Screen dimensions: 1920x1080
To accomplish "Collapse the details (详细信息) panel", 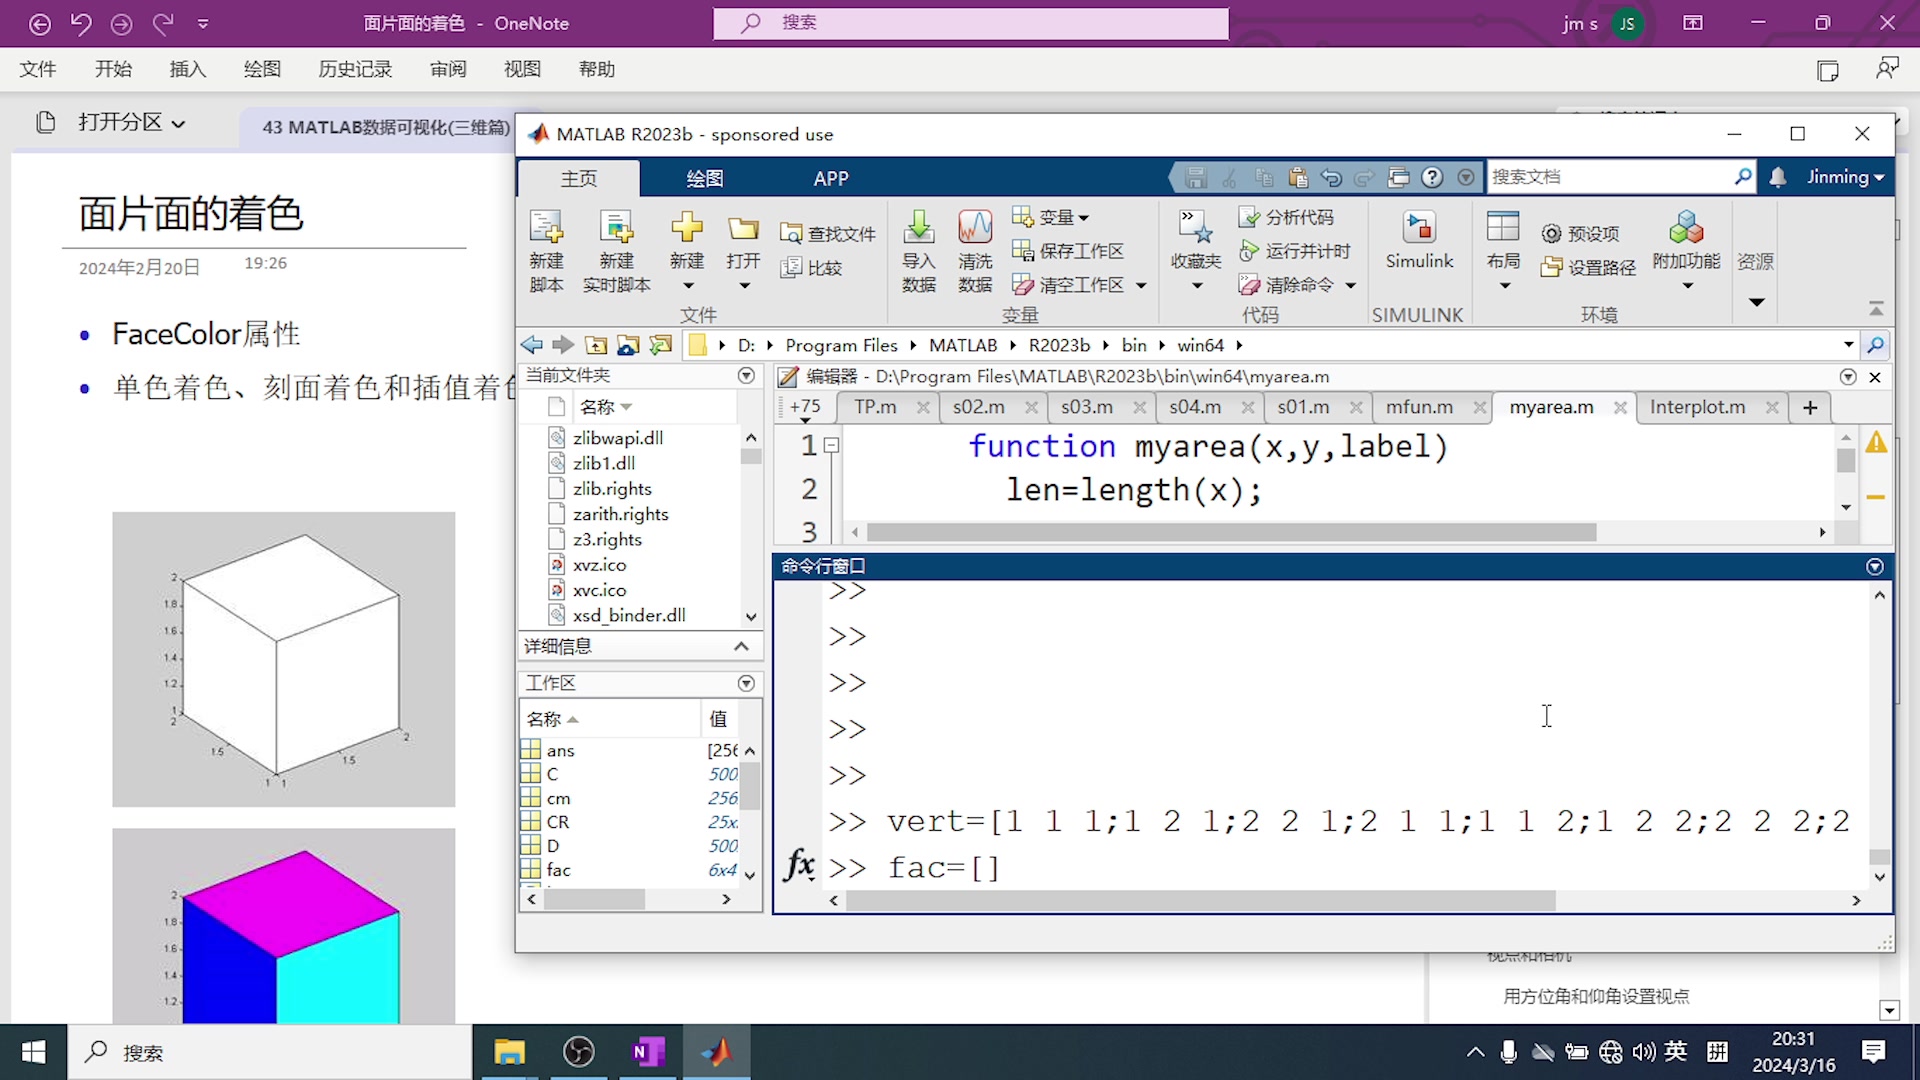I will [x=741, y=646].
